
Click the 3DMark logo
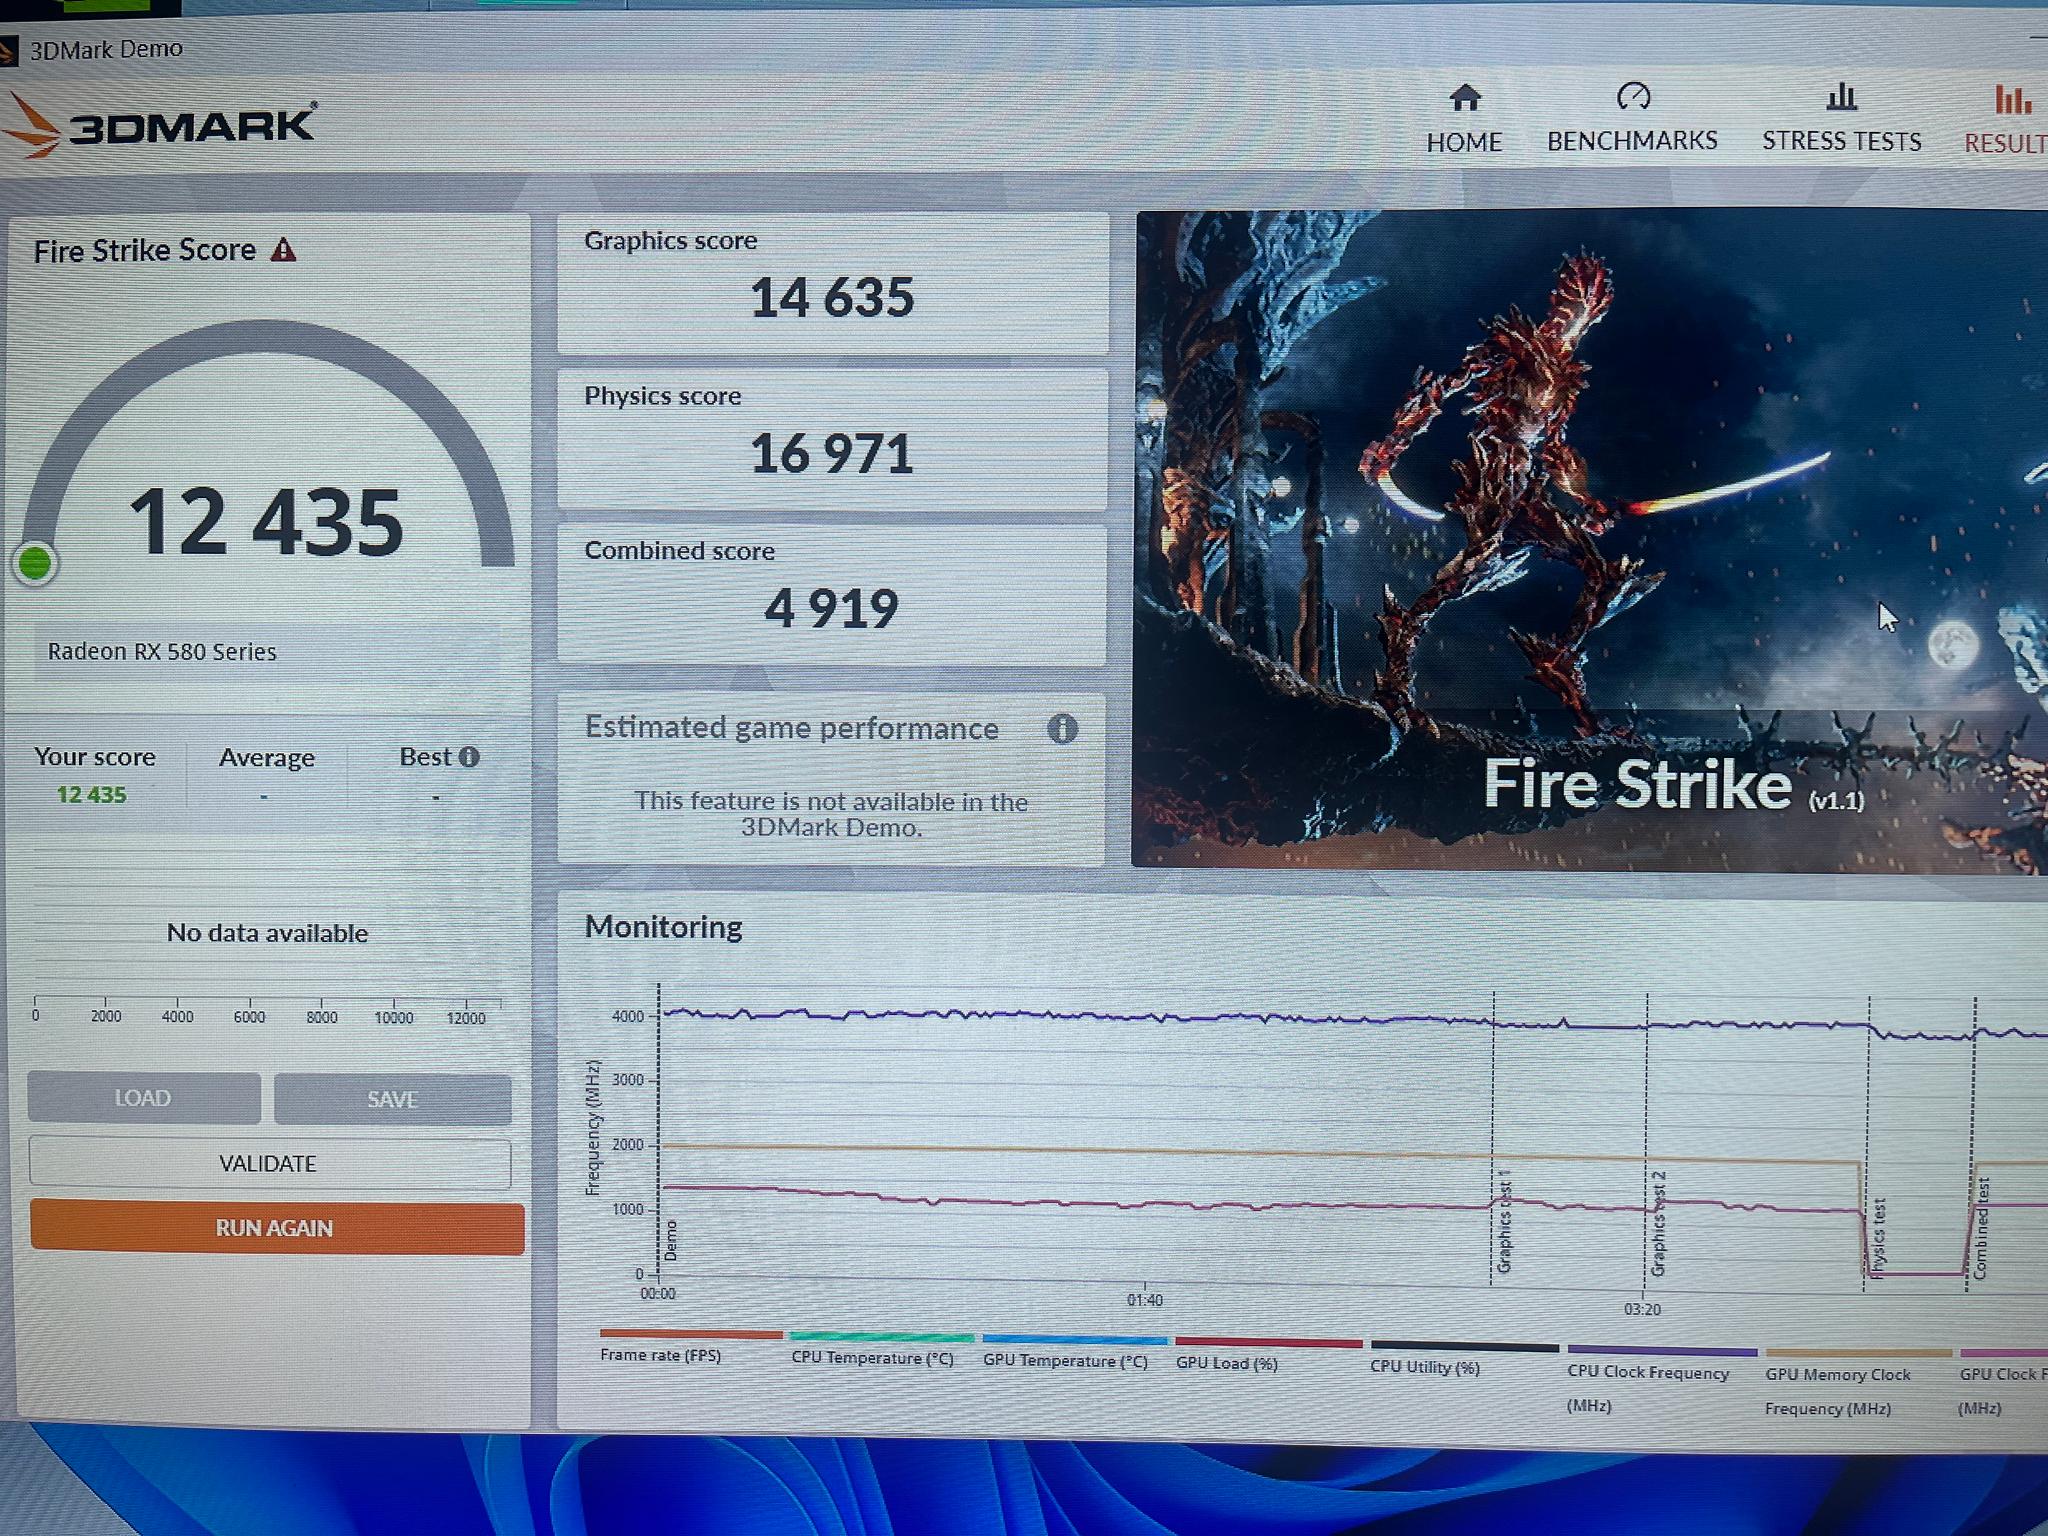(x=160, y=126)
